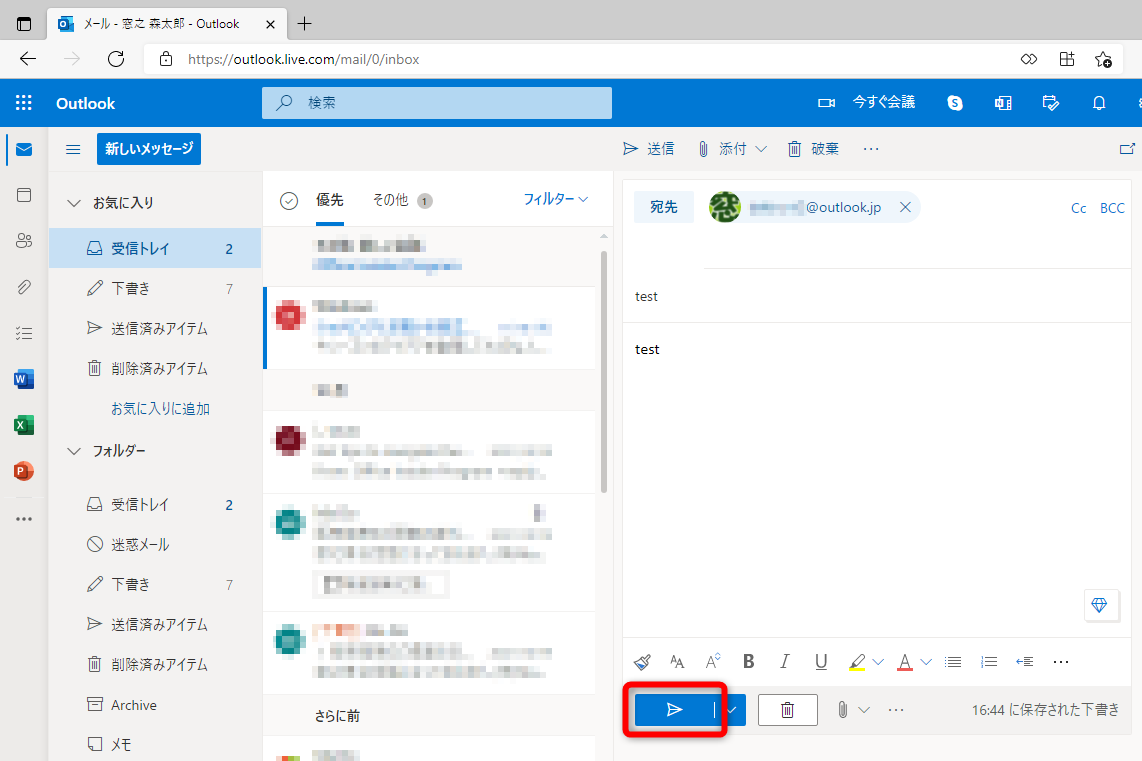Launch Word from the app sidebar
The width and height of the screenshot is (1142, 761).
click(24, 379)
